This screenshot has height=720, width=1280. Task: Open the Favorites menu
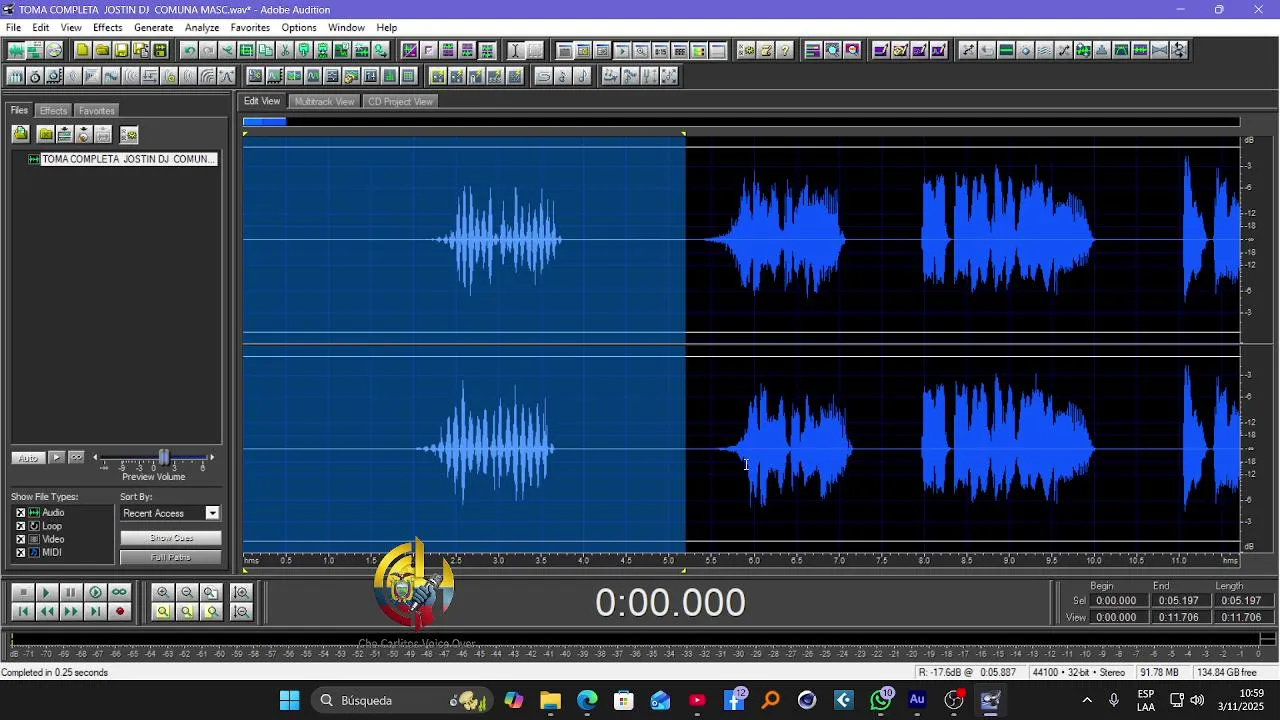pos(250,27)
